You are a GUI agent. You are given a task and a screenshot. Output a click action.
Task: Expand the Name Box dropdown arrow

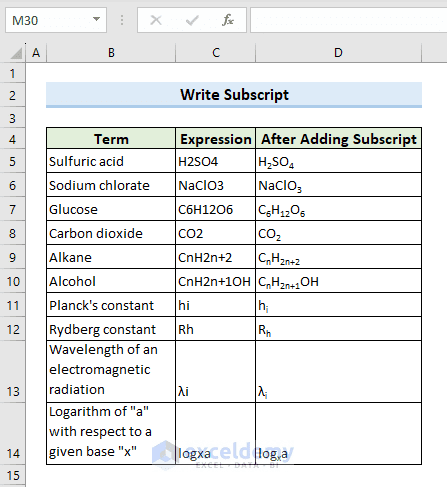(96, 19)
